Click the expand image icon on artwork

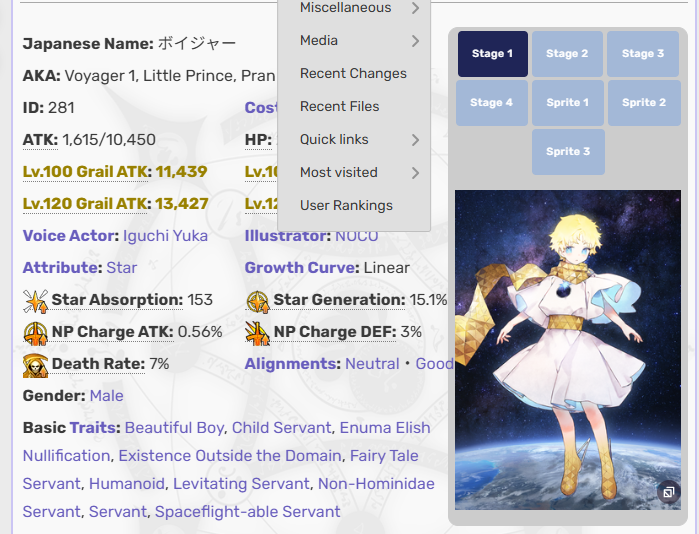[x=667, y=492]
